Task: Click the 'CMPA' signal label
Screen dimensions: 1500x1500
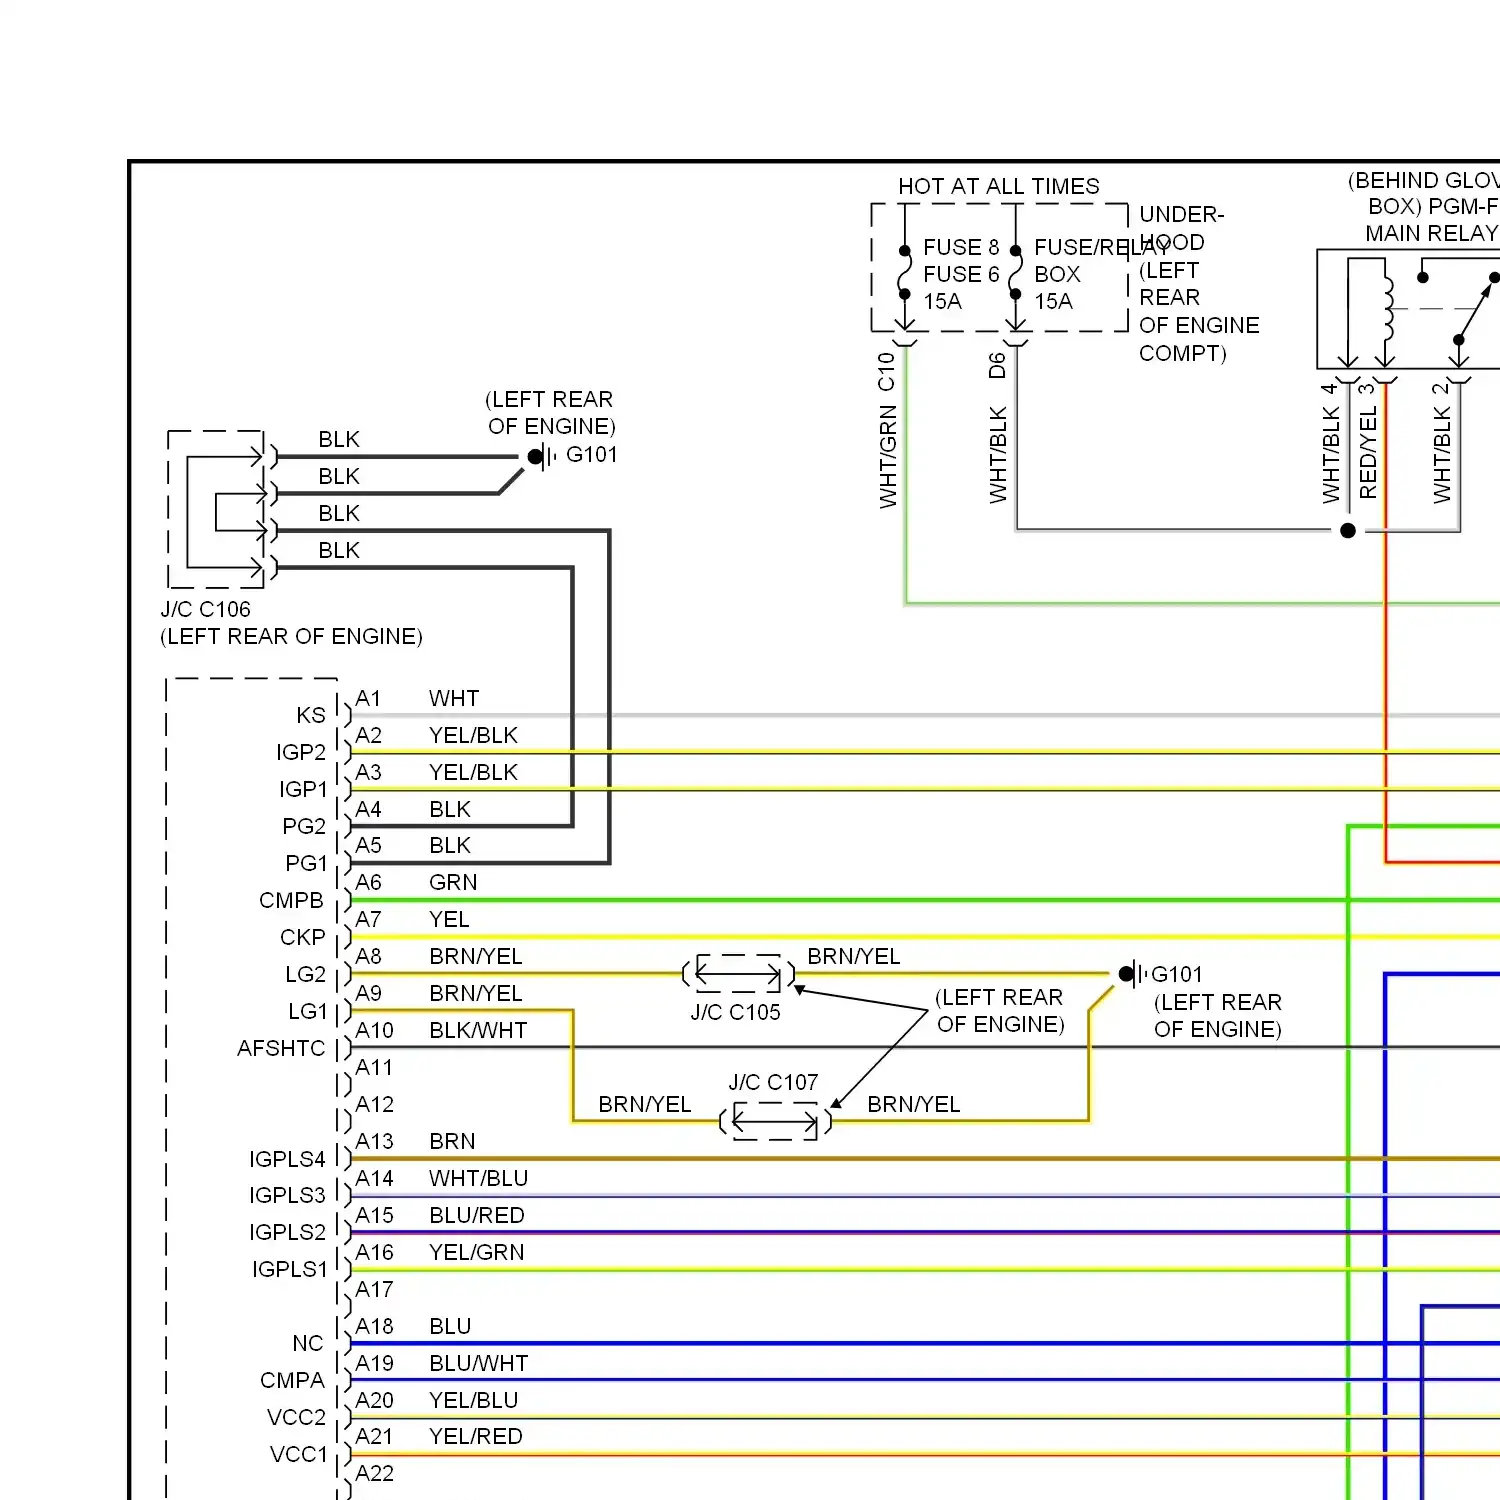Action: click(292, 1381)
